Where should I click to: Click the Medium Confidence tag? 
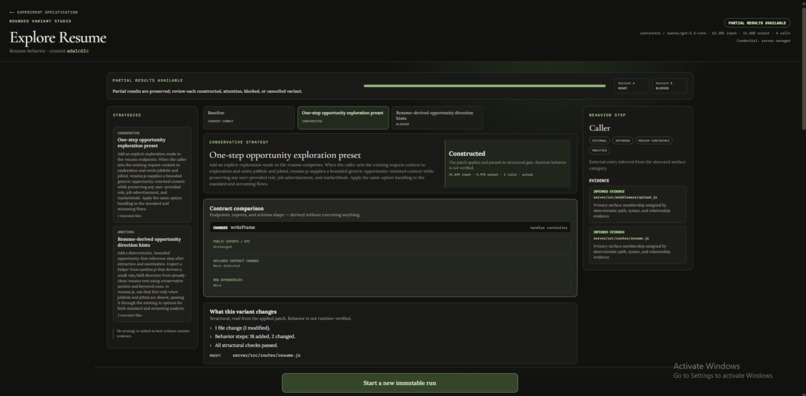pyautogui.click(x=654, y=140)
